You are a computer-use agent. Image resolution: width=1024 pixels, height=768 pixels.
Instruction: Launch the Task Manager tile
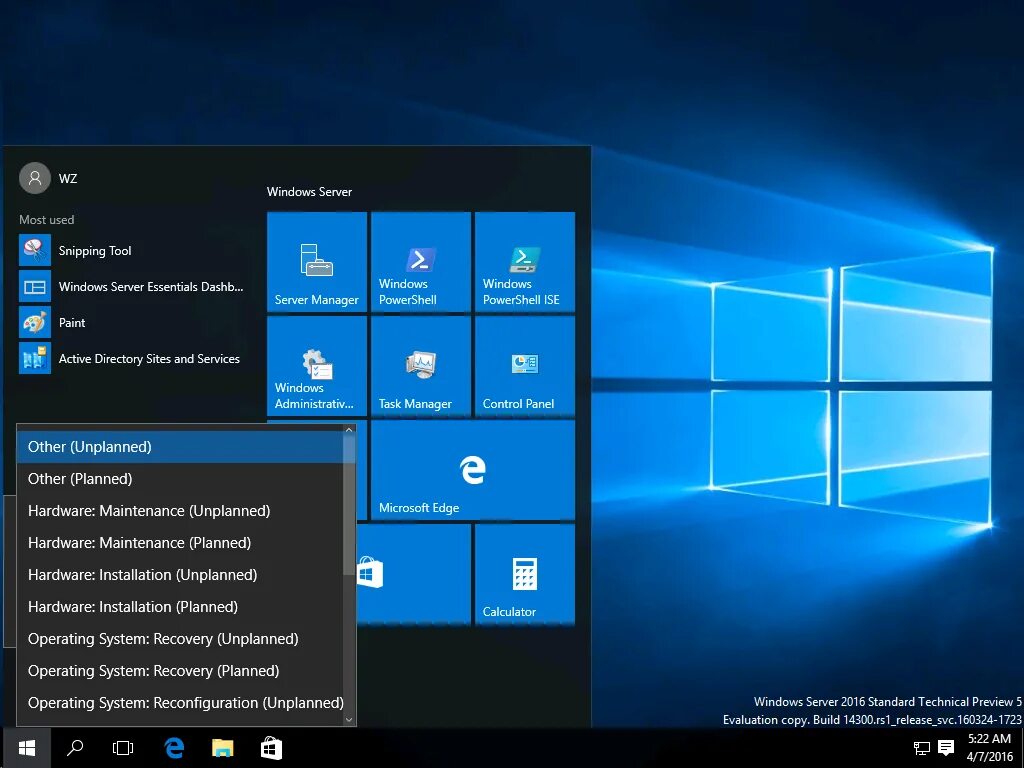click(421, 366)
